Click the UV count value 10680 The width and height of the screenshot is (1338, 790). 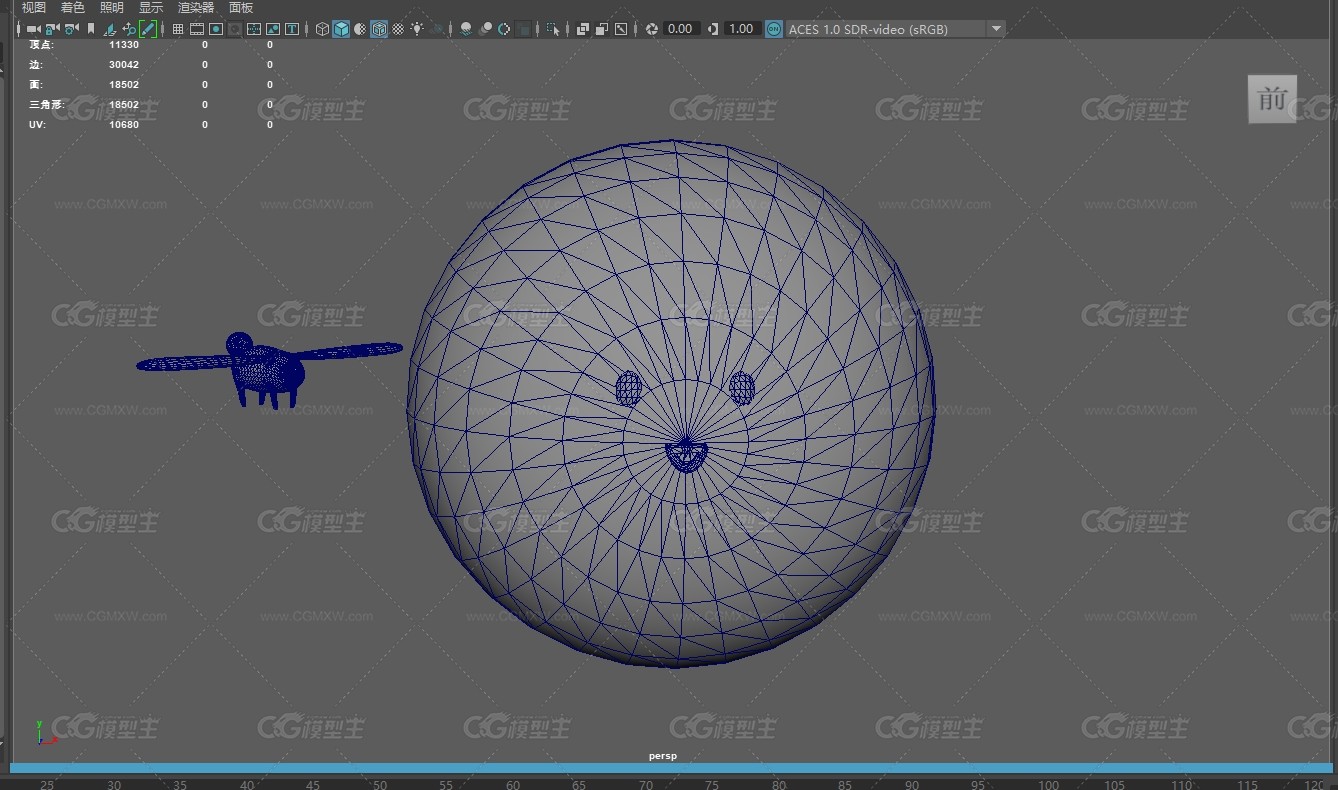point(124,125)
